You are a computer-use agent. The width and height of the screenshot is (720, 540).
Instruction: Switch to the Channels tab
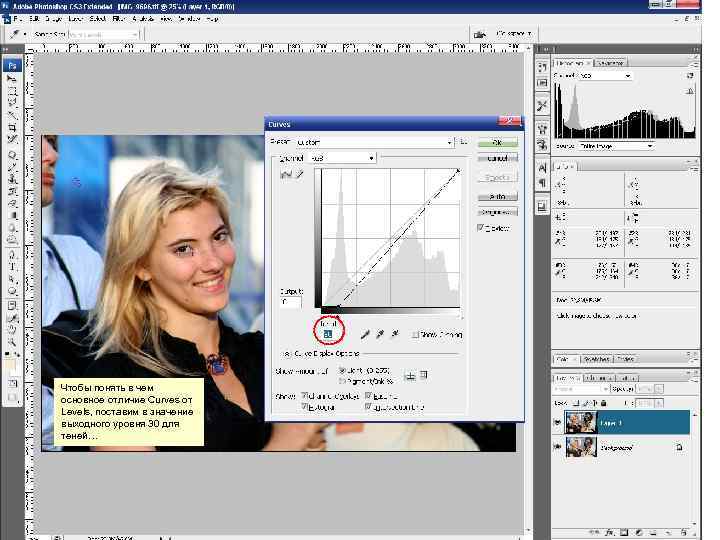coord(598,378)
